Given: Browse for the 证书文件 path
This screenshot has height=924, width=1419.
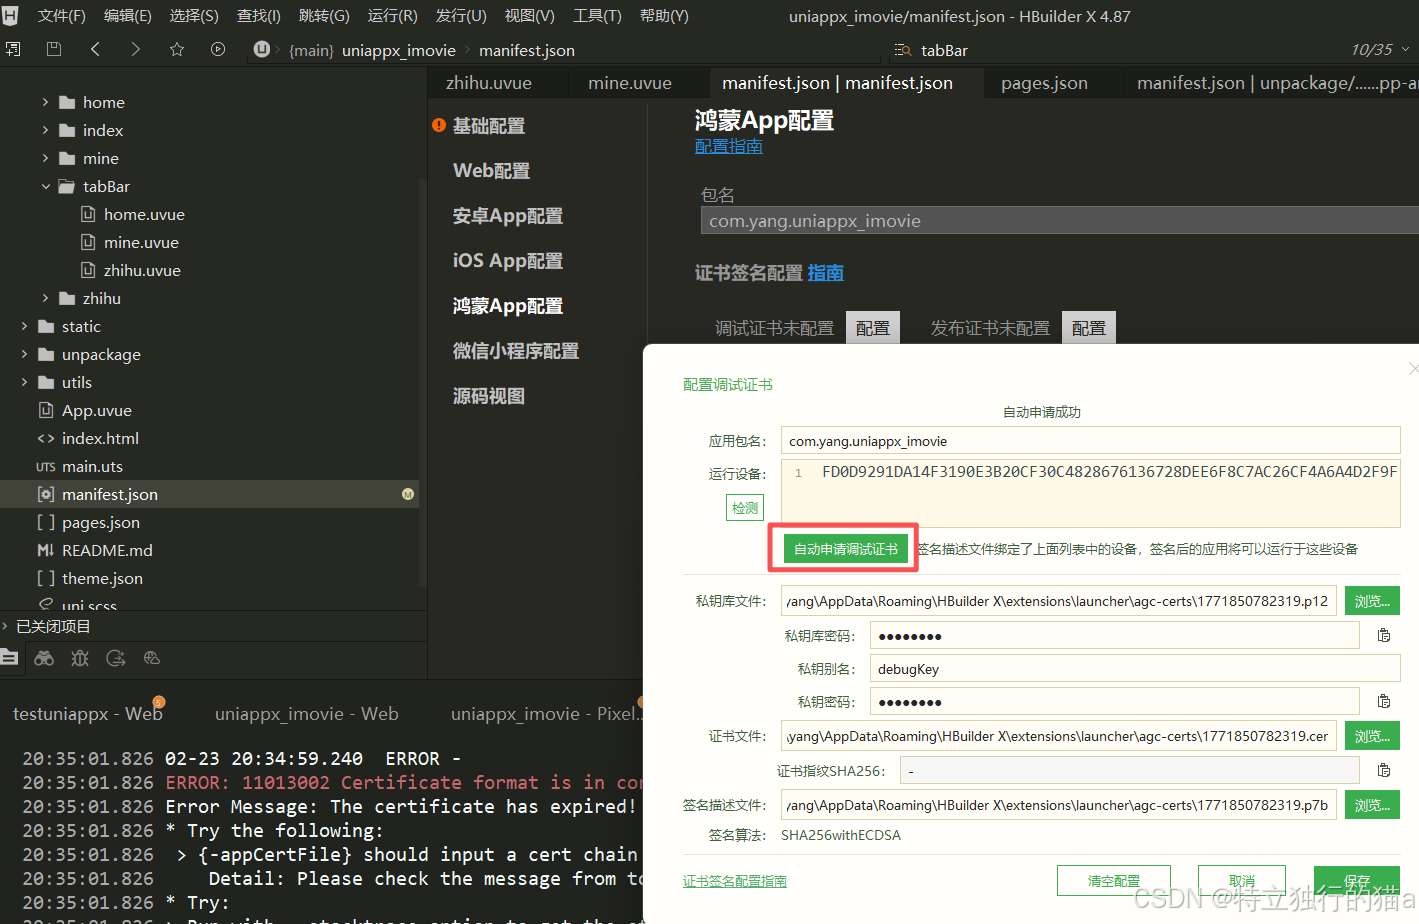Looking at the screenshot, I should tap(1372, 736).
